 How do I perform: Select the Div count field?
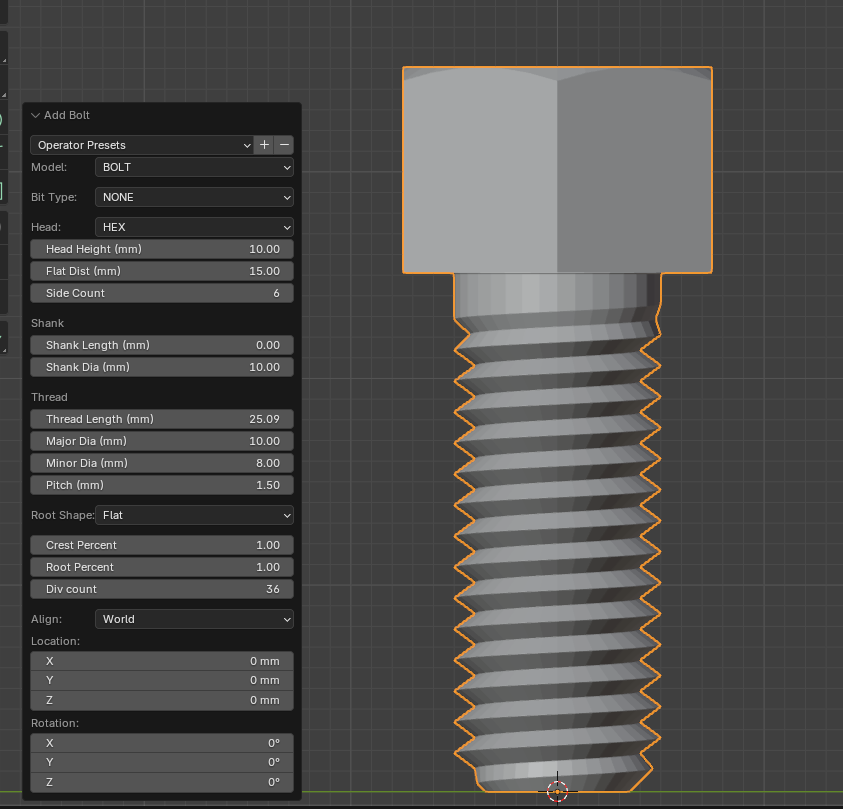click(x=162, y=589)
